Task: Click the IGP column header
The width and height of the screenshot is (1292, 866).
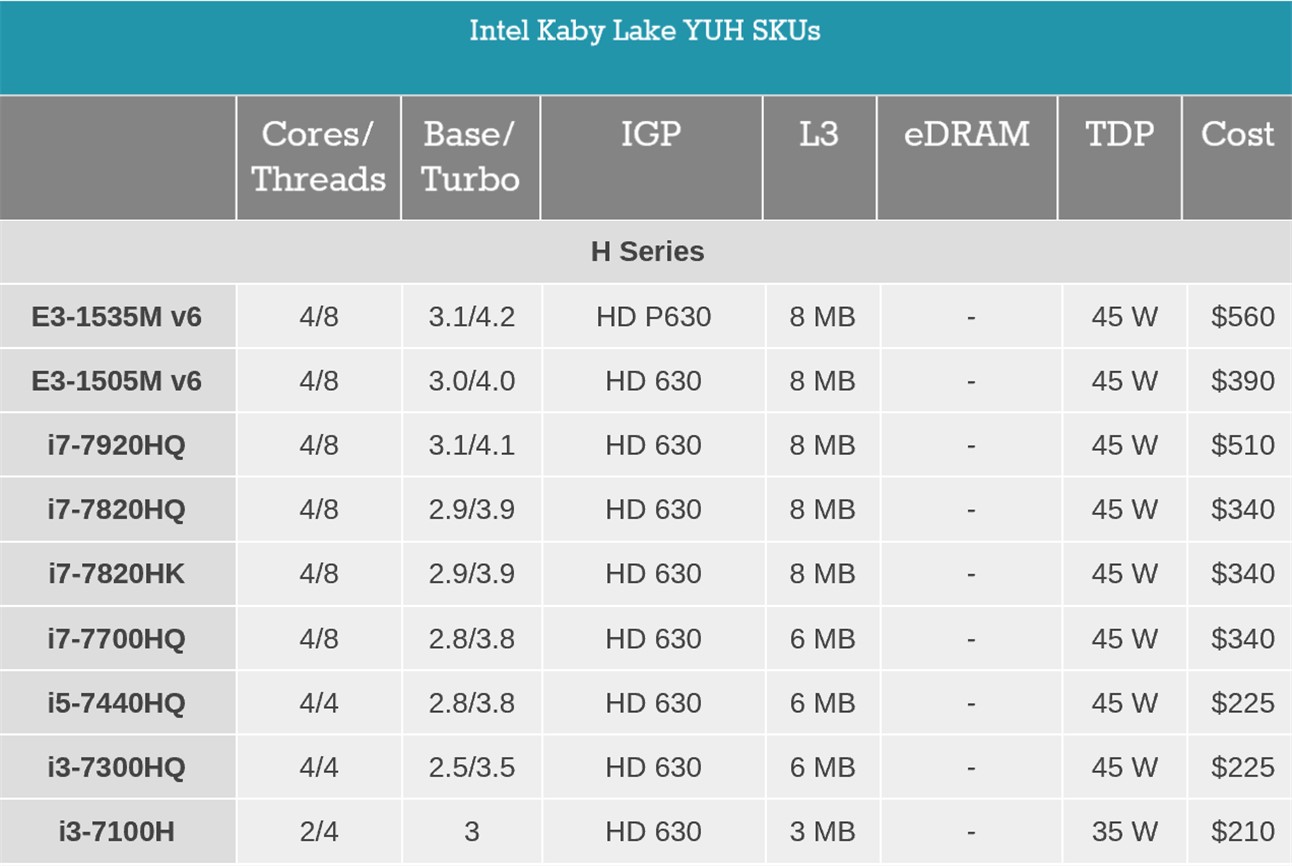Action: (651, 157)
